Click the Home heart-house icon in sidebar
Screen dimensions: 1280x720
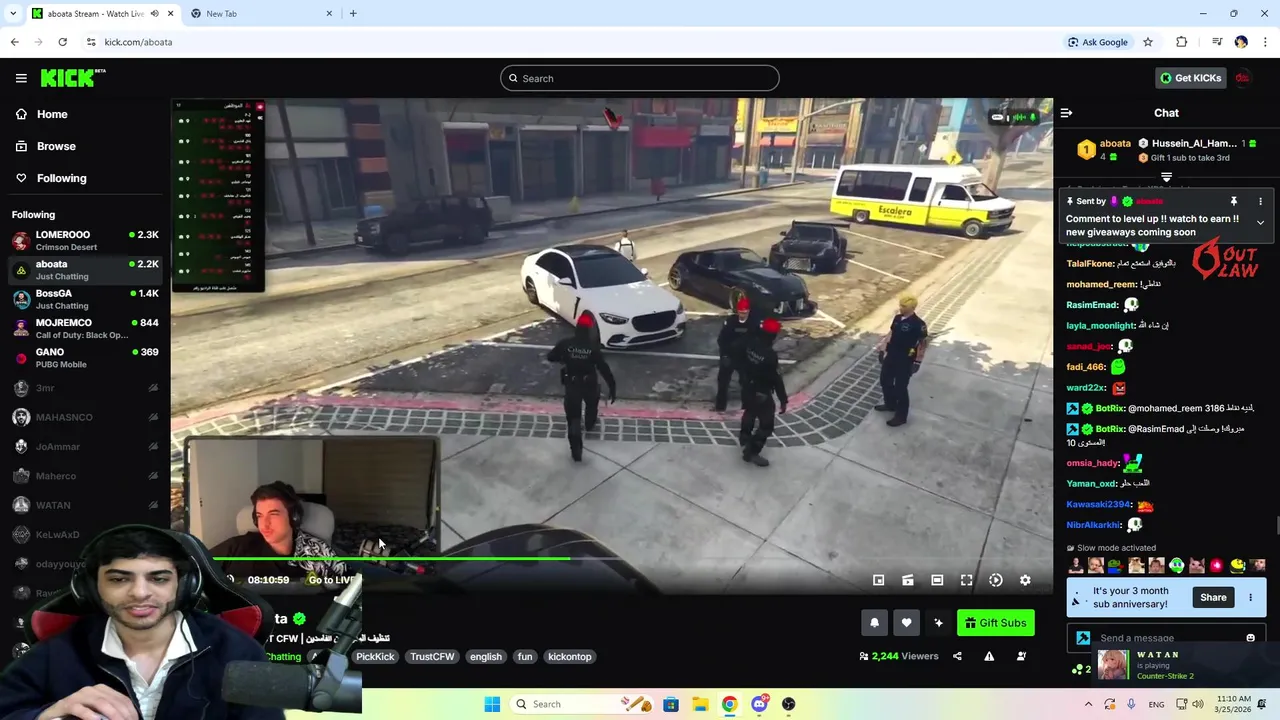21,114
